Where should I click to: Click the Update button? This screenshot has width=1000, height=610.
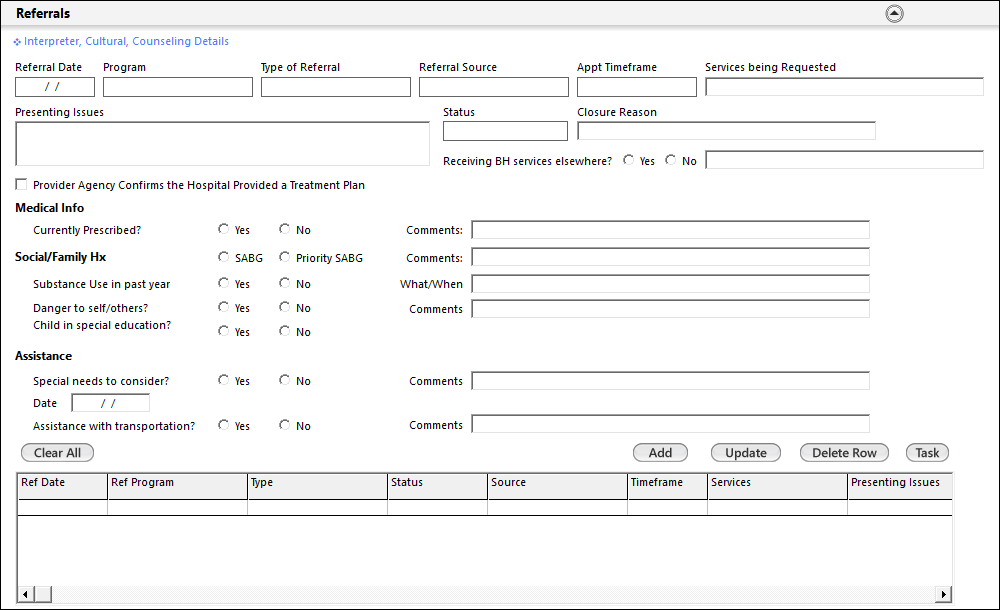(x=745, y=453)
